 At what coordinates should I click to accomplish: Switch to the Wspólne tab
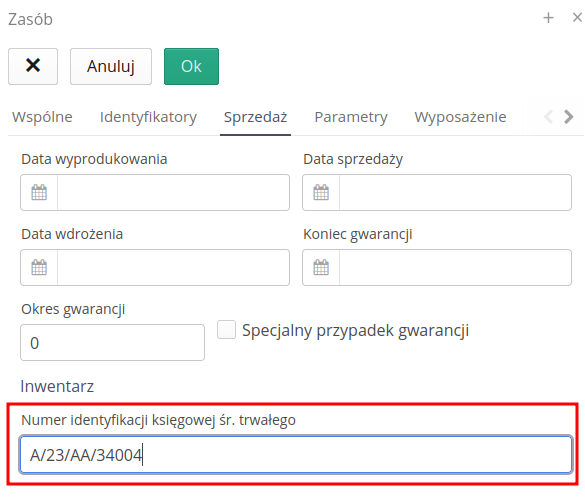42,117
